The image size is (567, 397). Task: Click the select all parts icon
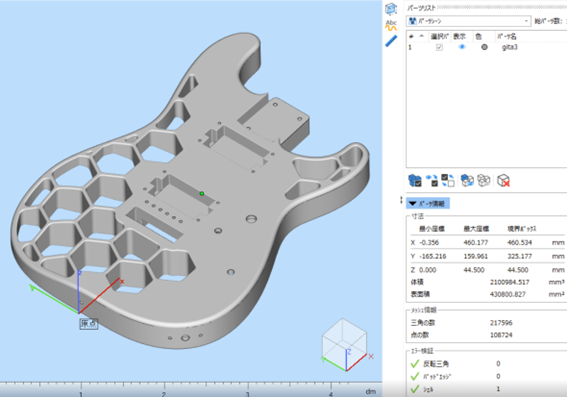click(x=415, y=180)
